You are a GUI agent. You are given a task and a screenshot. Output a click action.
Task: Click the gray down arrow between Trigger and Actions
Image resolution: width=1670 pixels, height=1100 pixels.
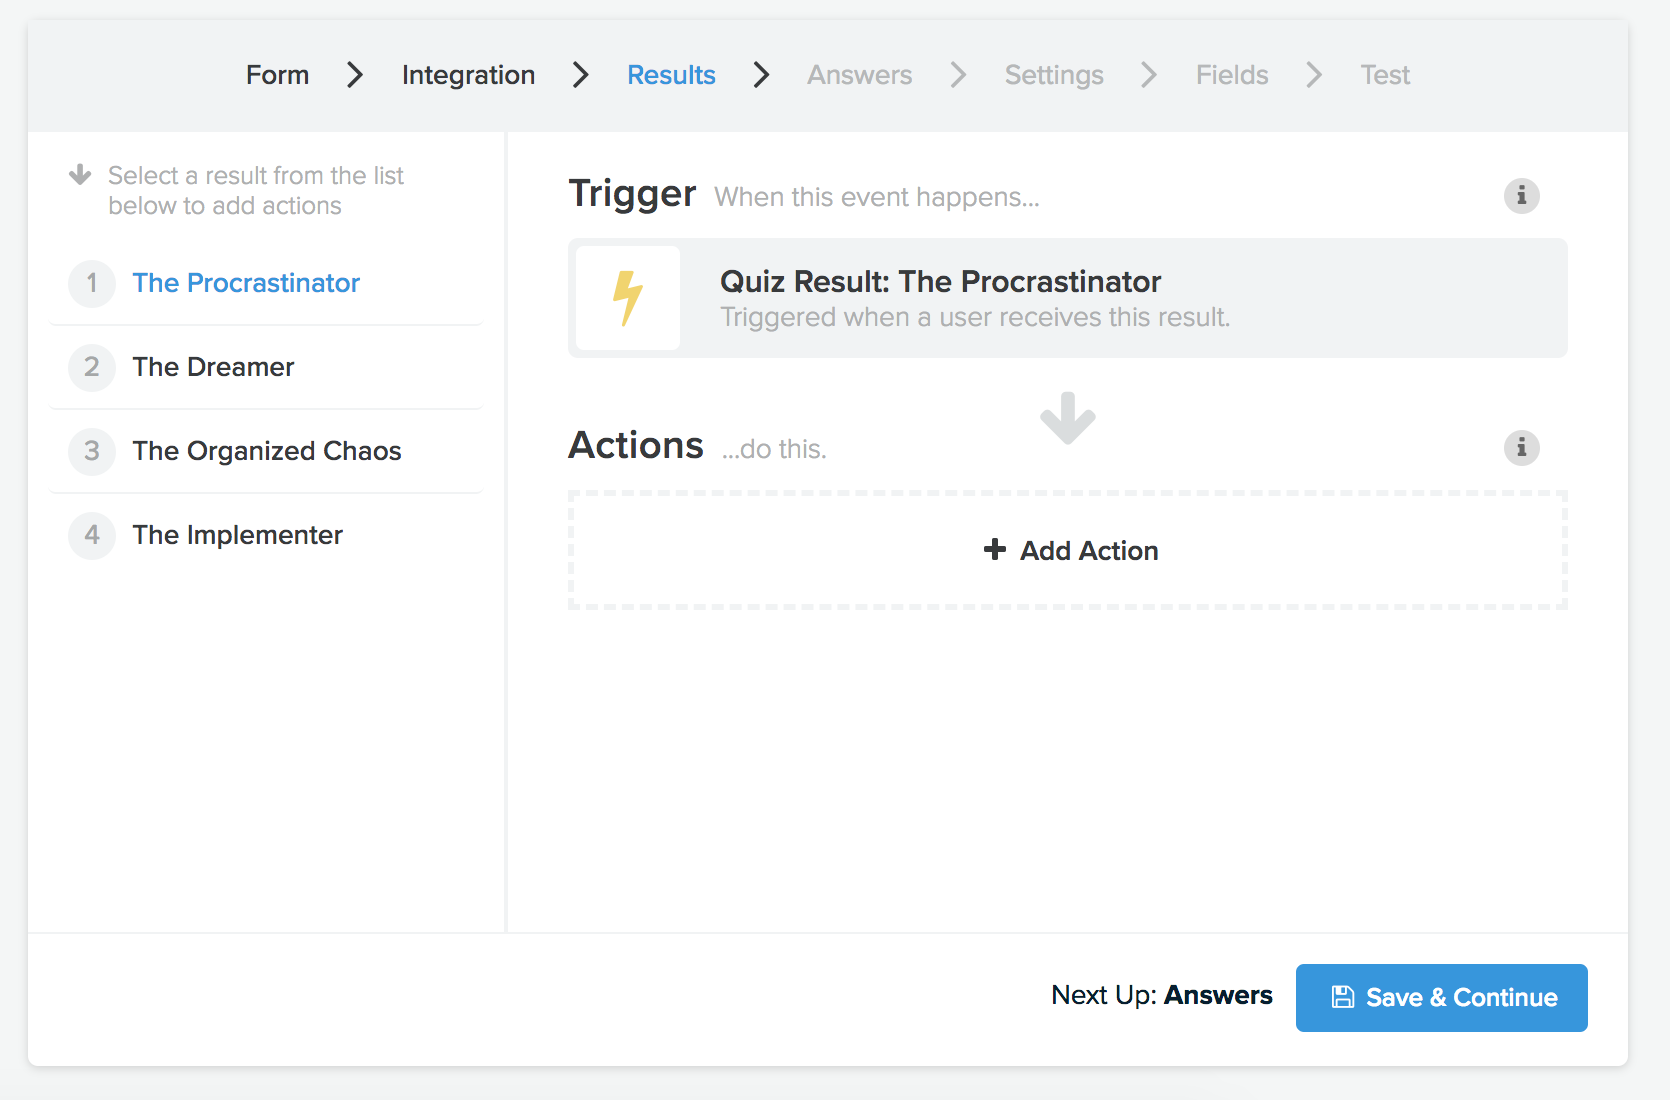point(1067,418)
